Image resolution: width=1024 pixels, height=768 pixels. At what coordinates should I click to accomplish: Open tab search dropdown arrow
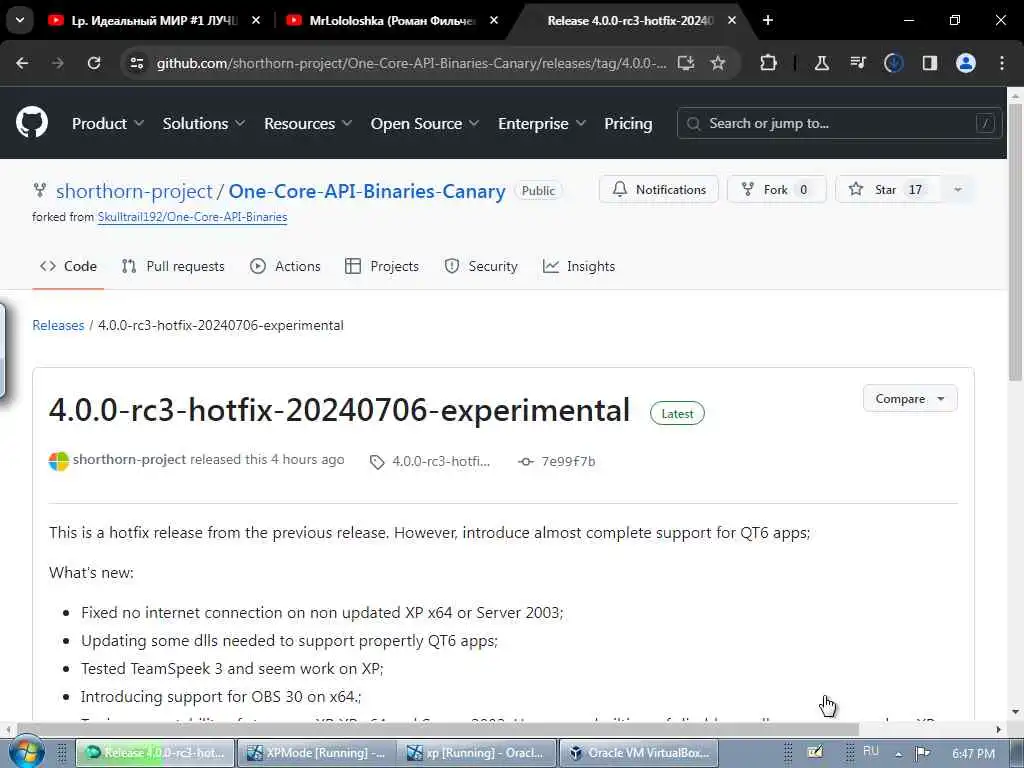click(x=20, y=20)
